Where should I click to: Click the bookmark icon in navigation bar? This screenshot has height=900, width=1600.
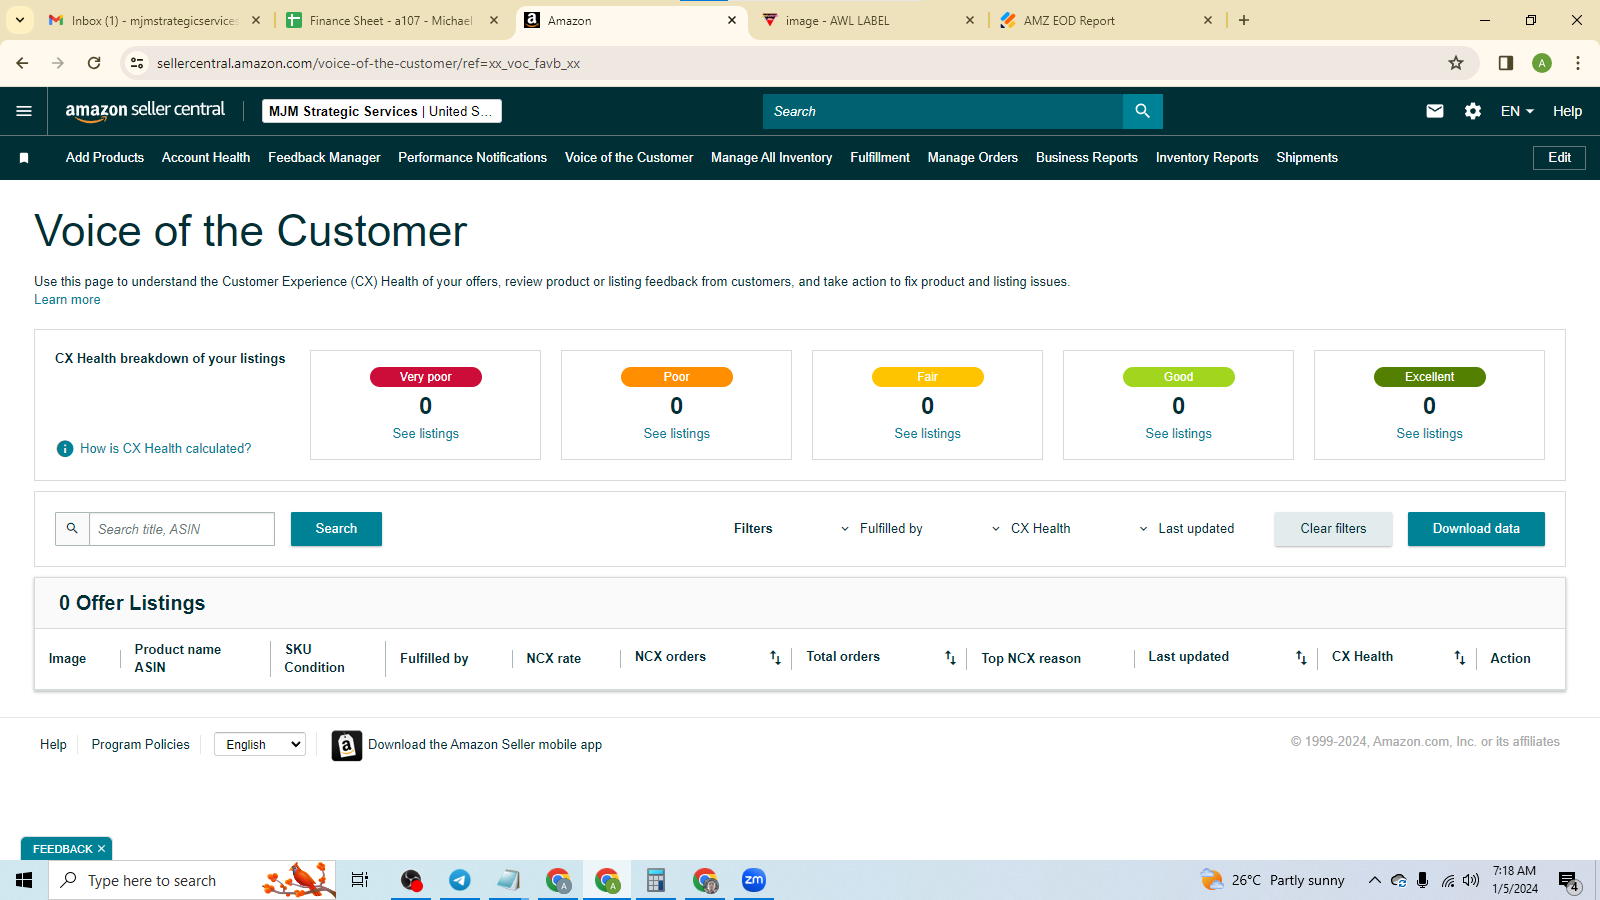(24, 158)
